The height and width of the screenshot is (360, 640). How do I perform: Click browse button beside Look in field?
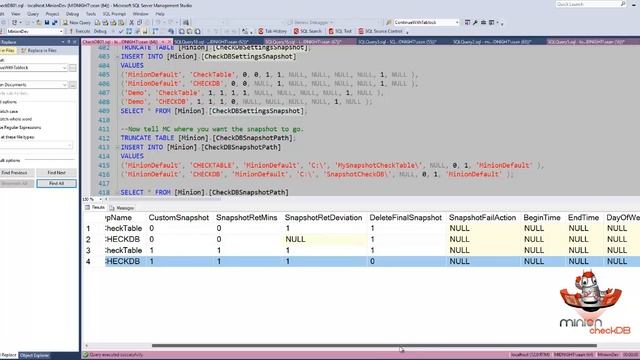point(73,85)
